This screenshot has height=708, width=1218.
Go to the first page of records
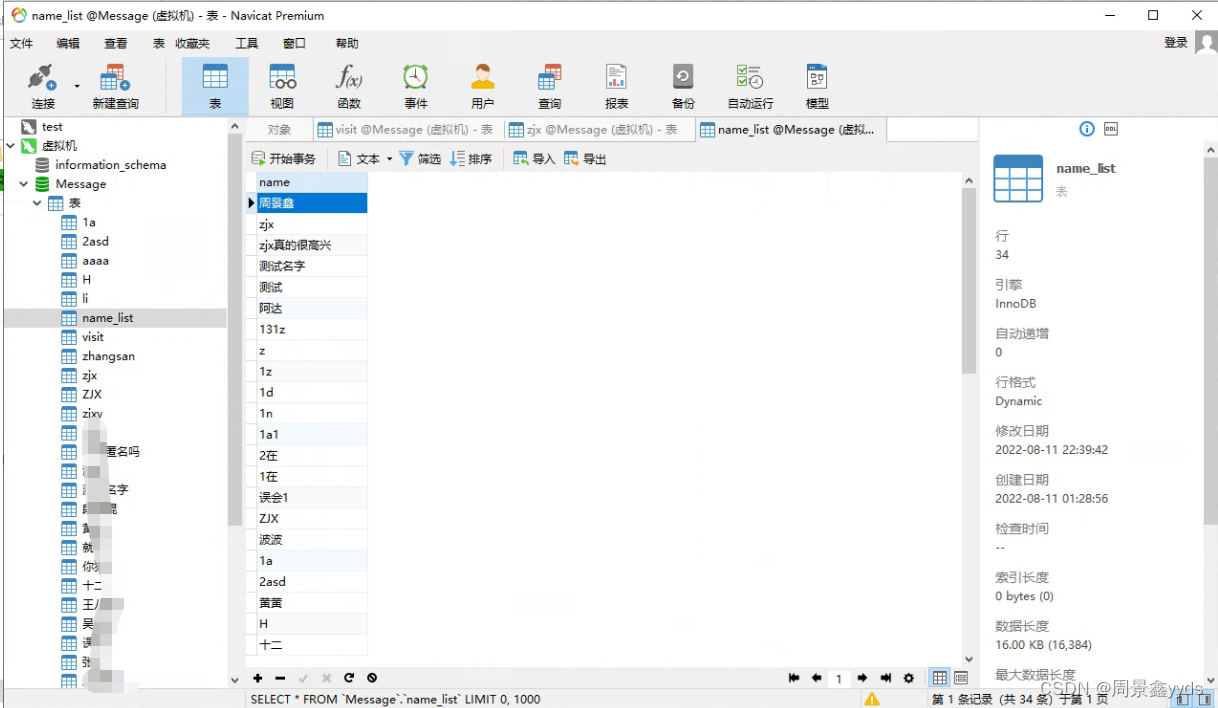(x=794, y=678)
